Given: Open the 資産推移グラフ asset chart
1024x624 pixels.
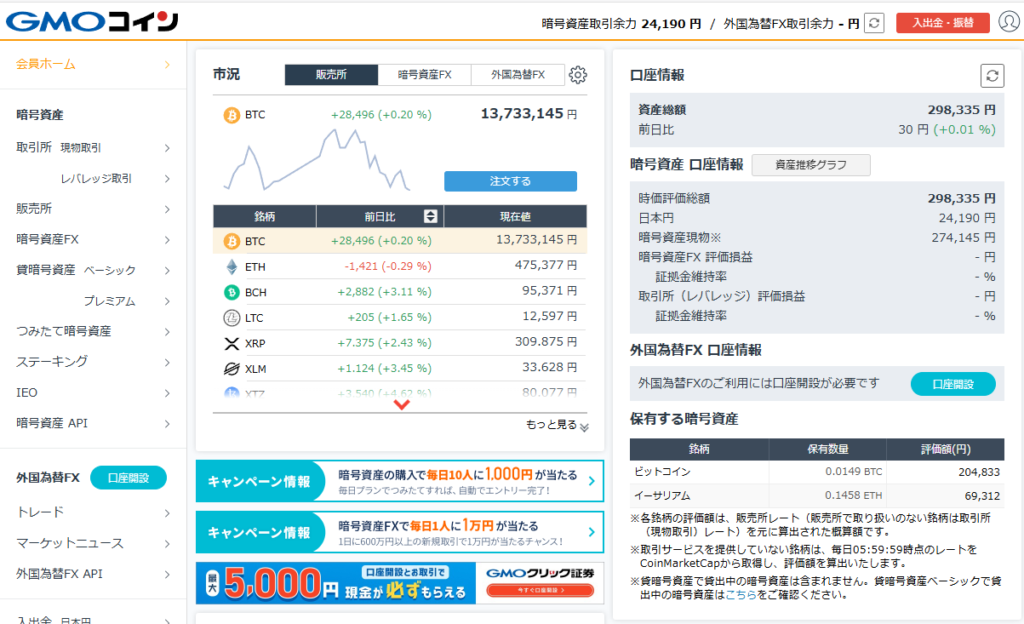Looking at the screenshot, I should (x=810, y=165).
